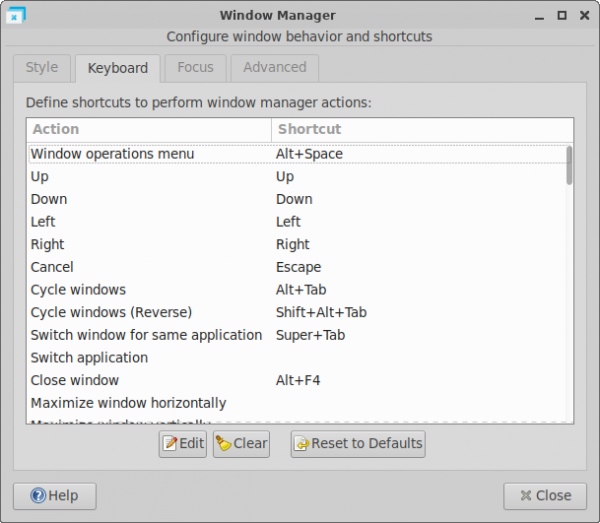Click the Window Manager app icon in title bar
Image resolution: width=600 pixels, height=523 pixels.
coord(16,15)
